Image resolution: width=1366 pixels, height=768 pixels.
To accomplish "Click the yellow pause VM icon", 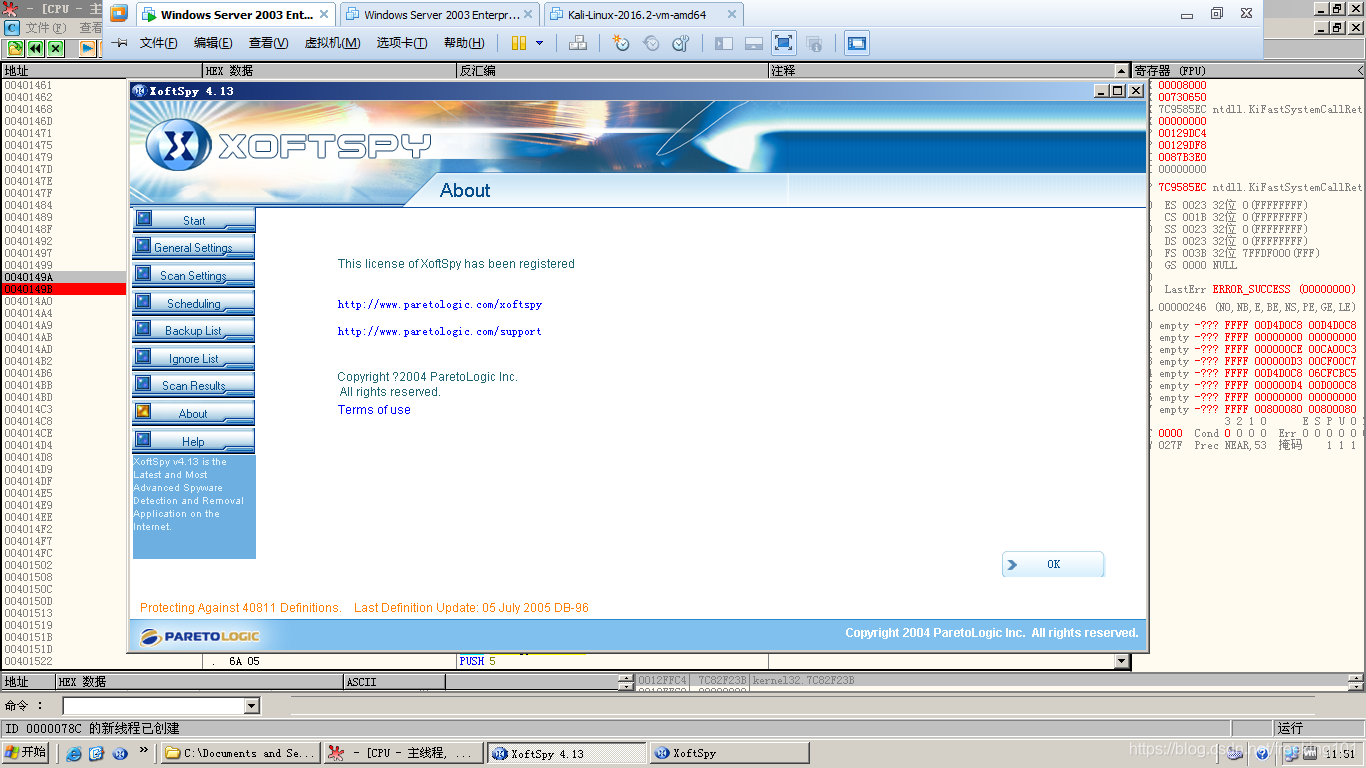I will tap(518, 43).
